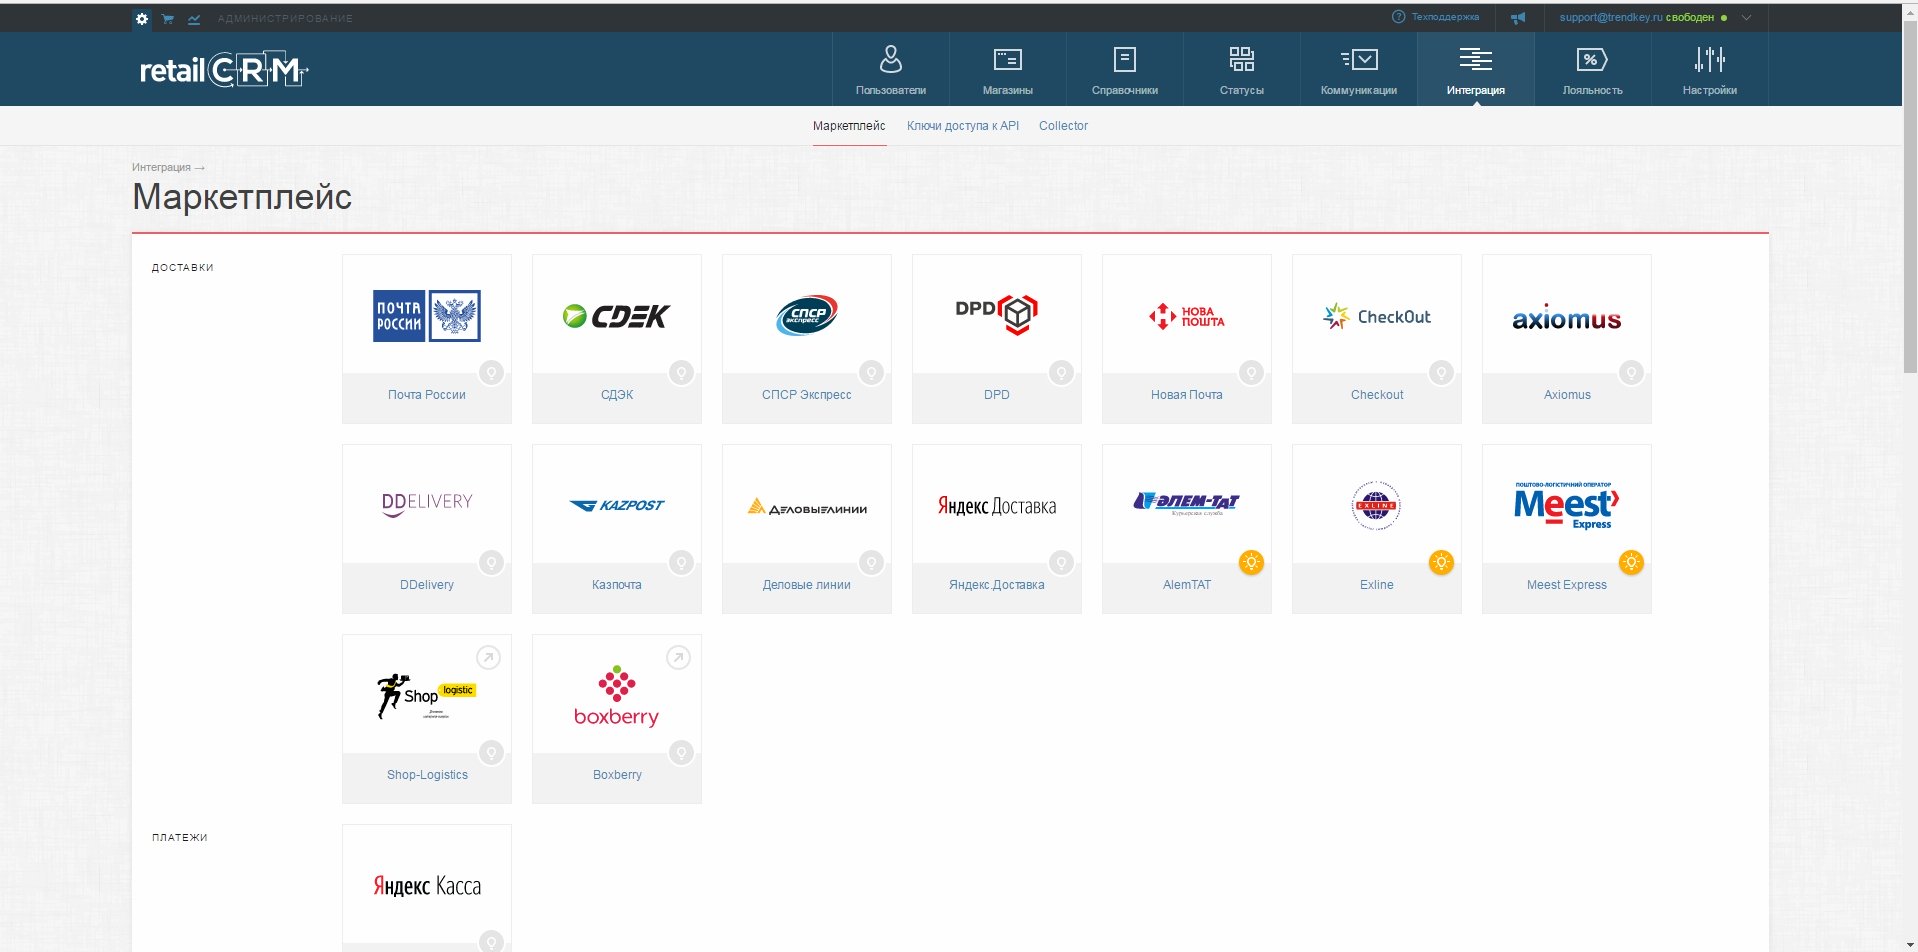Open the Пользователи section
This screenshot has height=952, width=1918.
click(x=890, y=70)
